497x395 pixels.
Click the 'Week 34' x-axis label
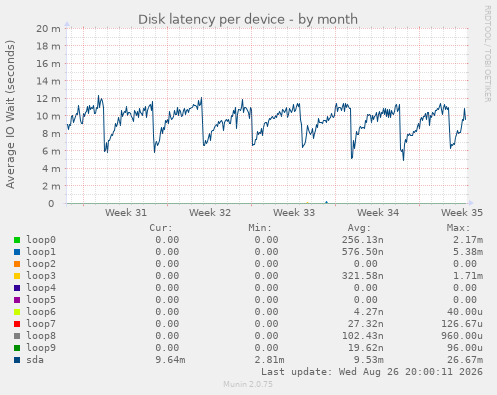[x=378, y=213]
